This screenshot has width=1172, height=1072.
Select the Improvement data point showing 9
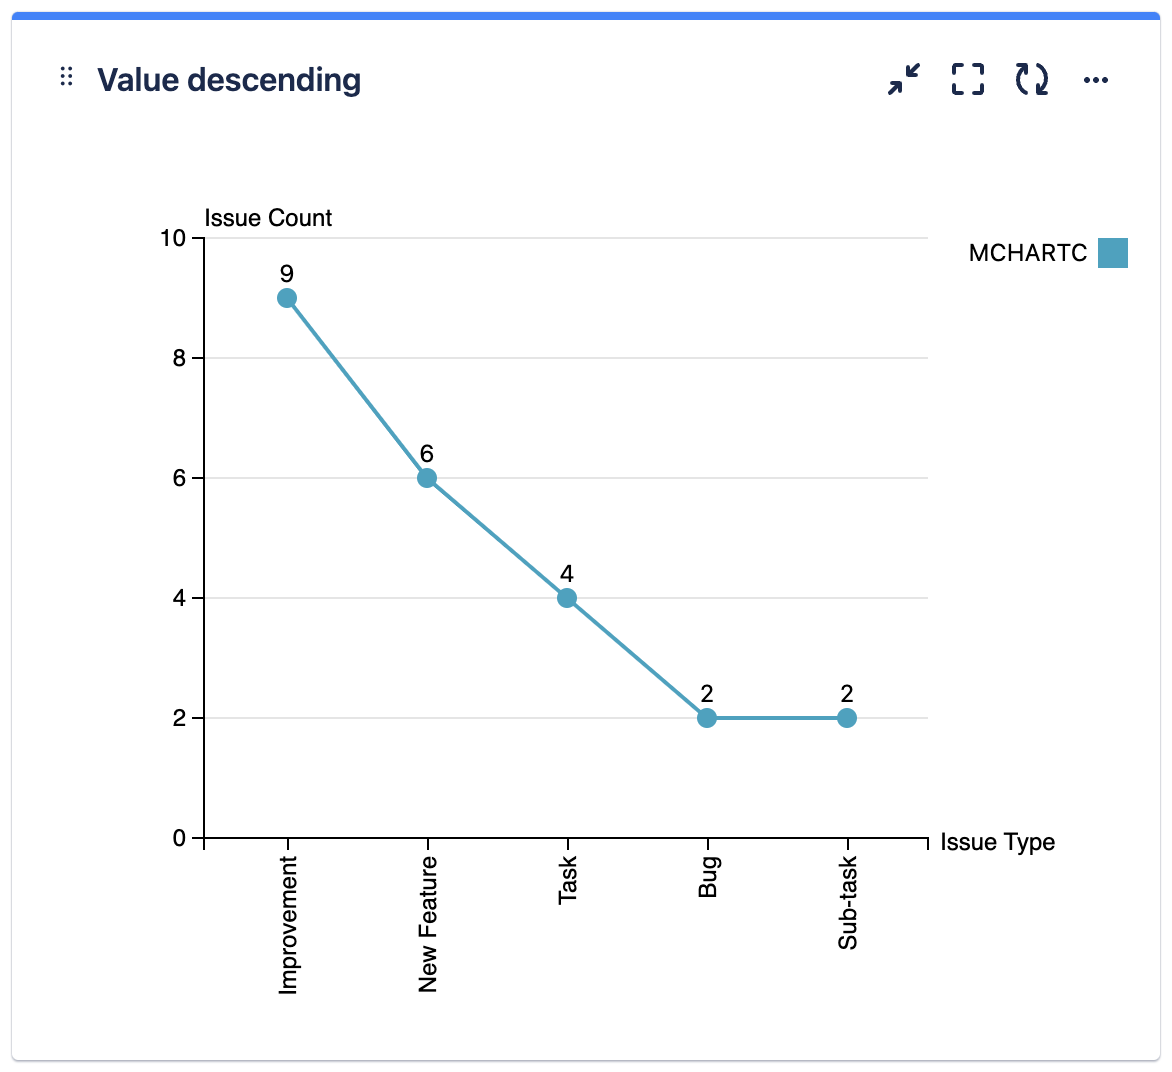[287, 298]
